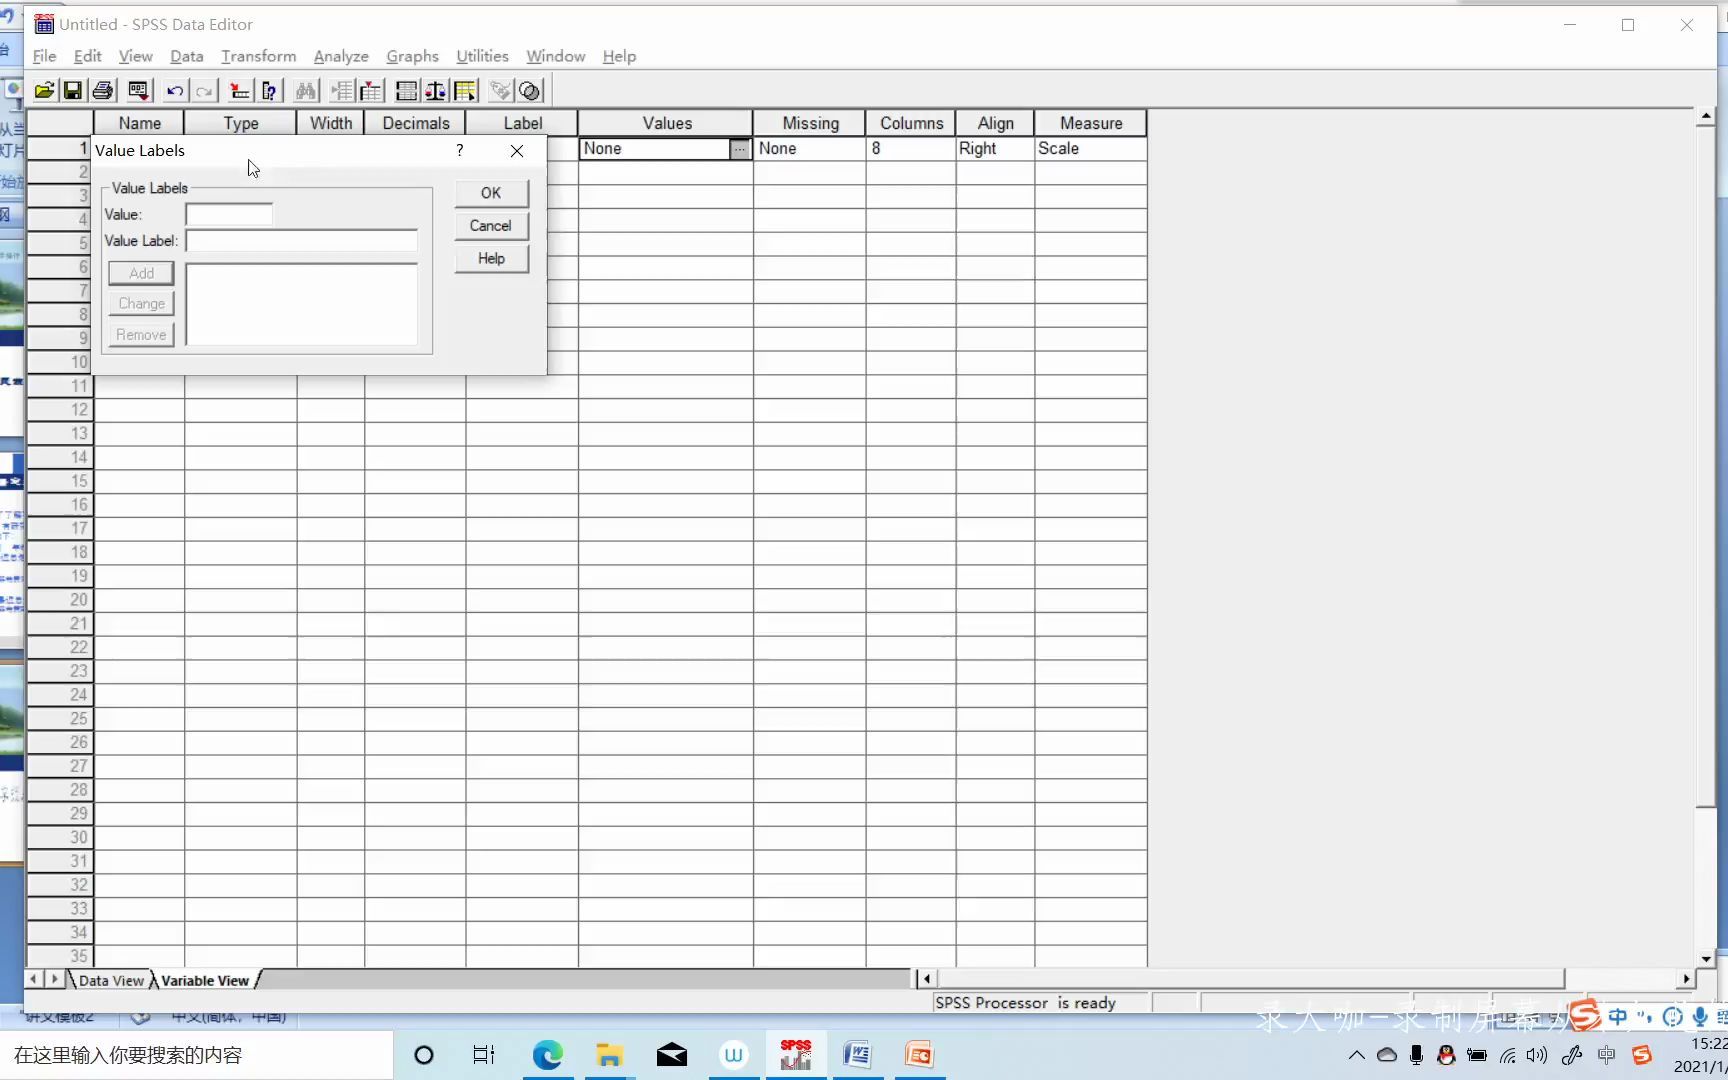Click into the Value input field
This screenshot has width=1728, height=1080.
click(x=229, y=214)
